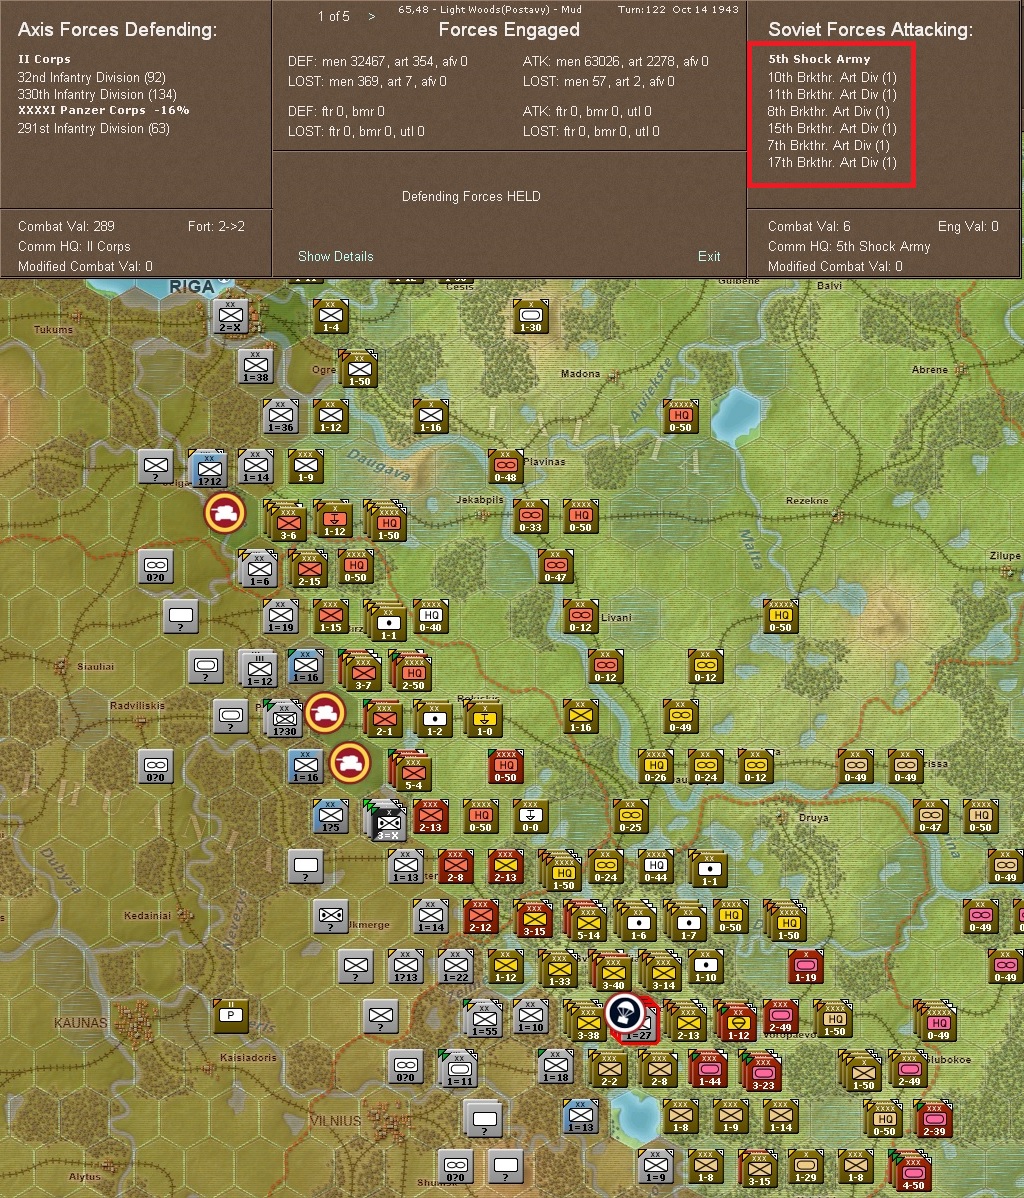The image size is (1024, 1198).
Task: Select the 5-14 yellow infantry stack
Action: click(x=586, y=921)
